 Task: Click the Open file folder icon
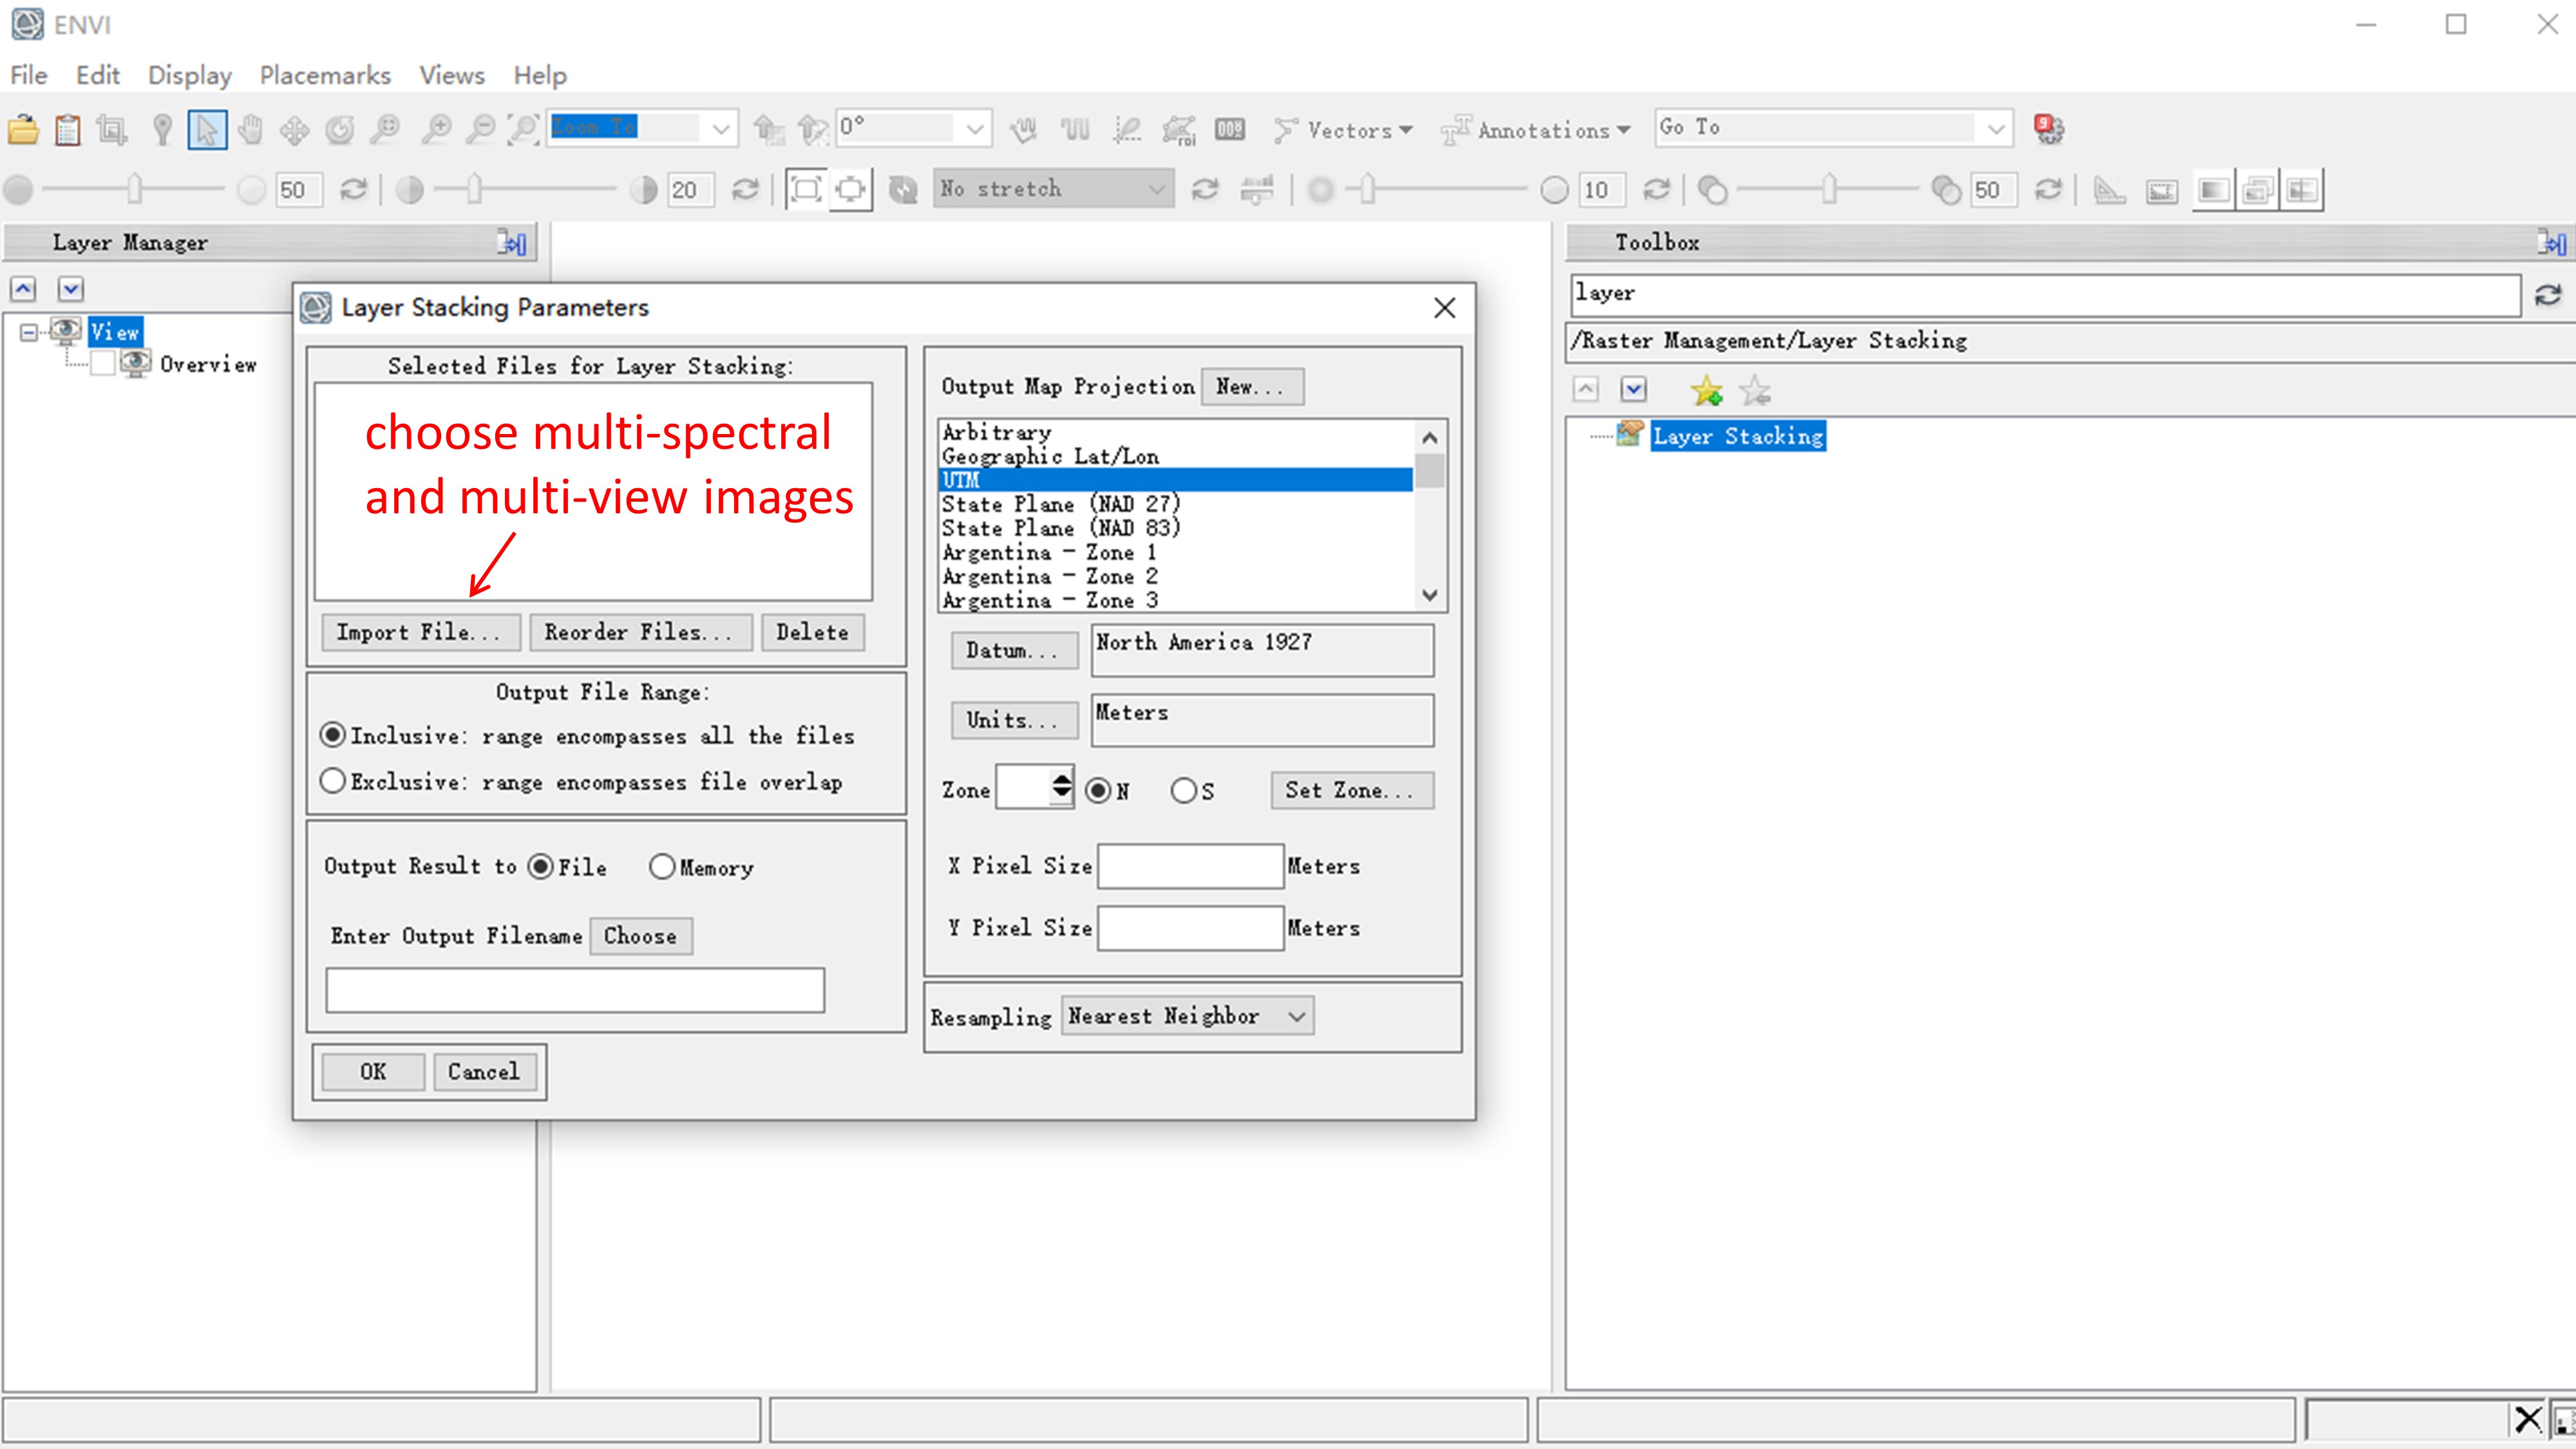(23, 130)
